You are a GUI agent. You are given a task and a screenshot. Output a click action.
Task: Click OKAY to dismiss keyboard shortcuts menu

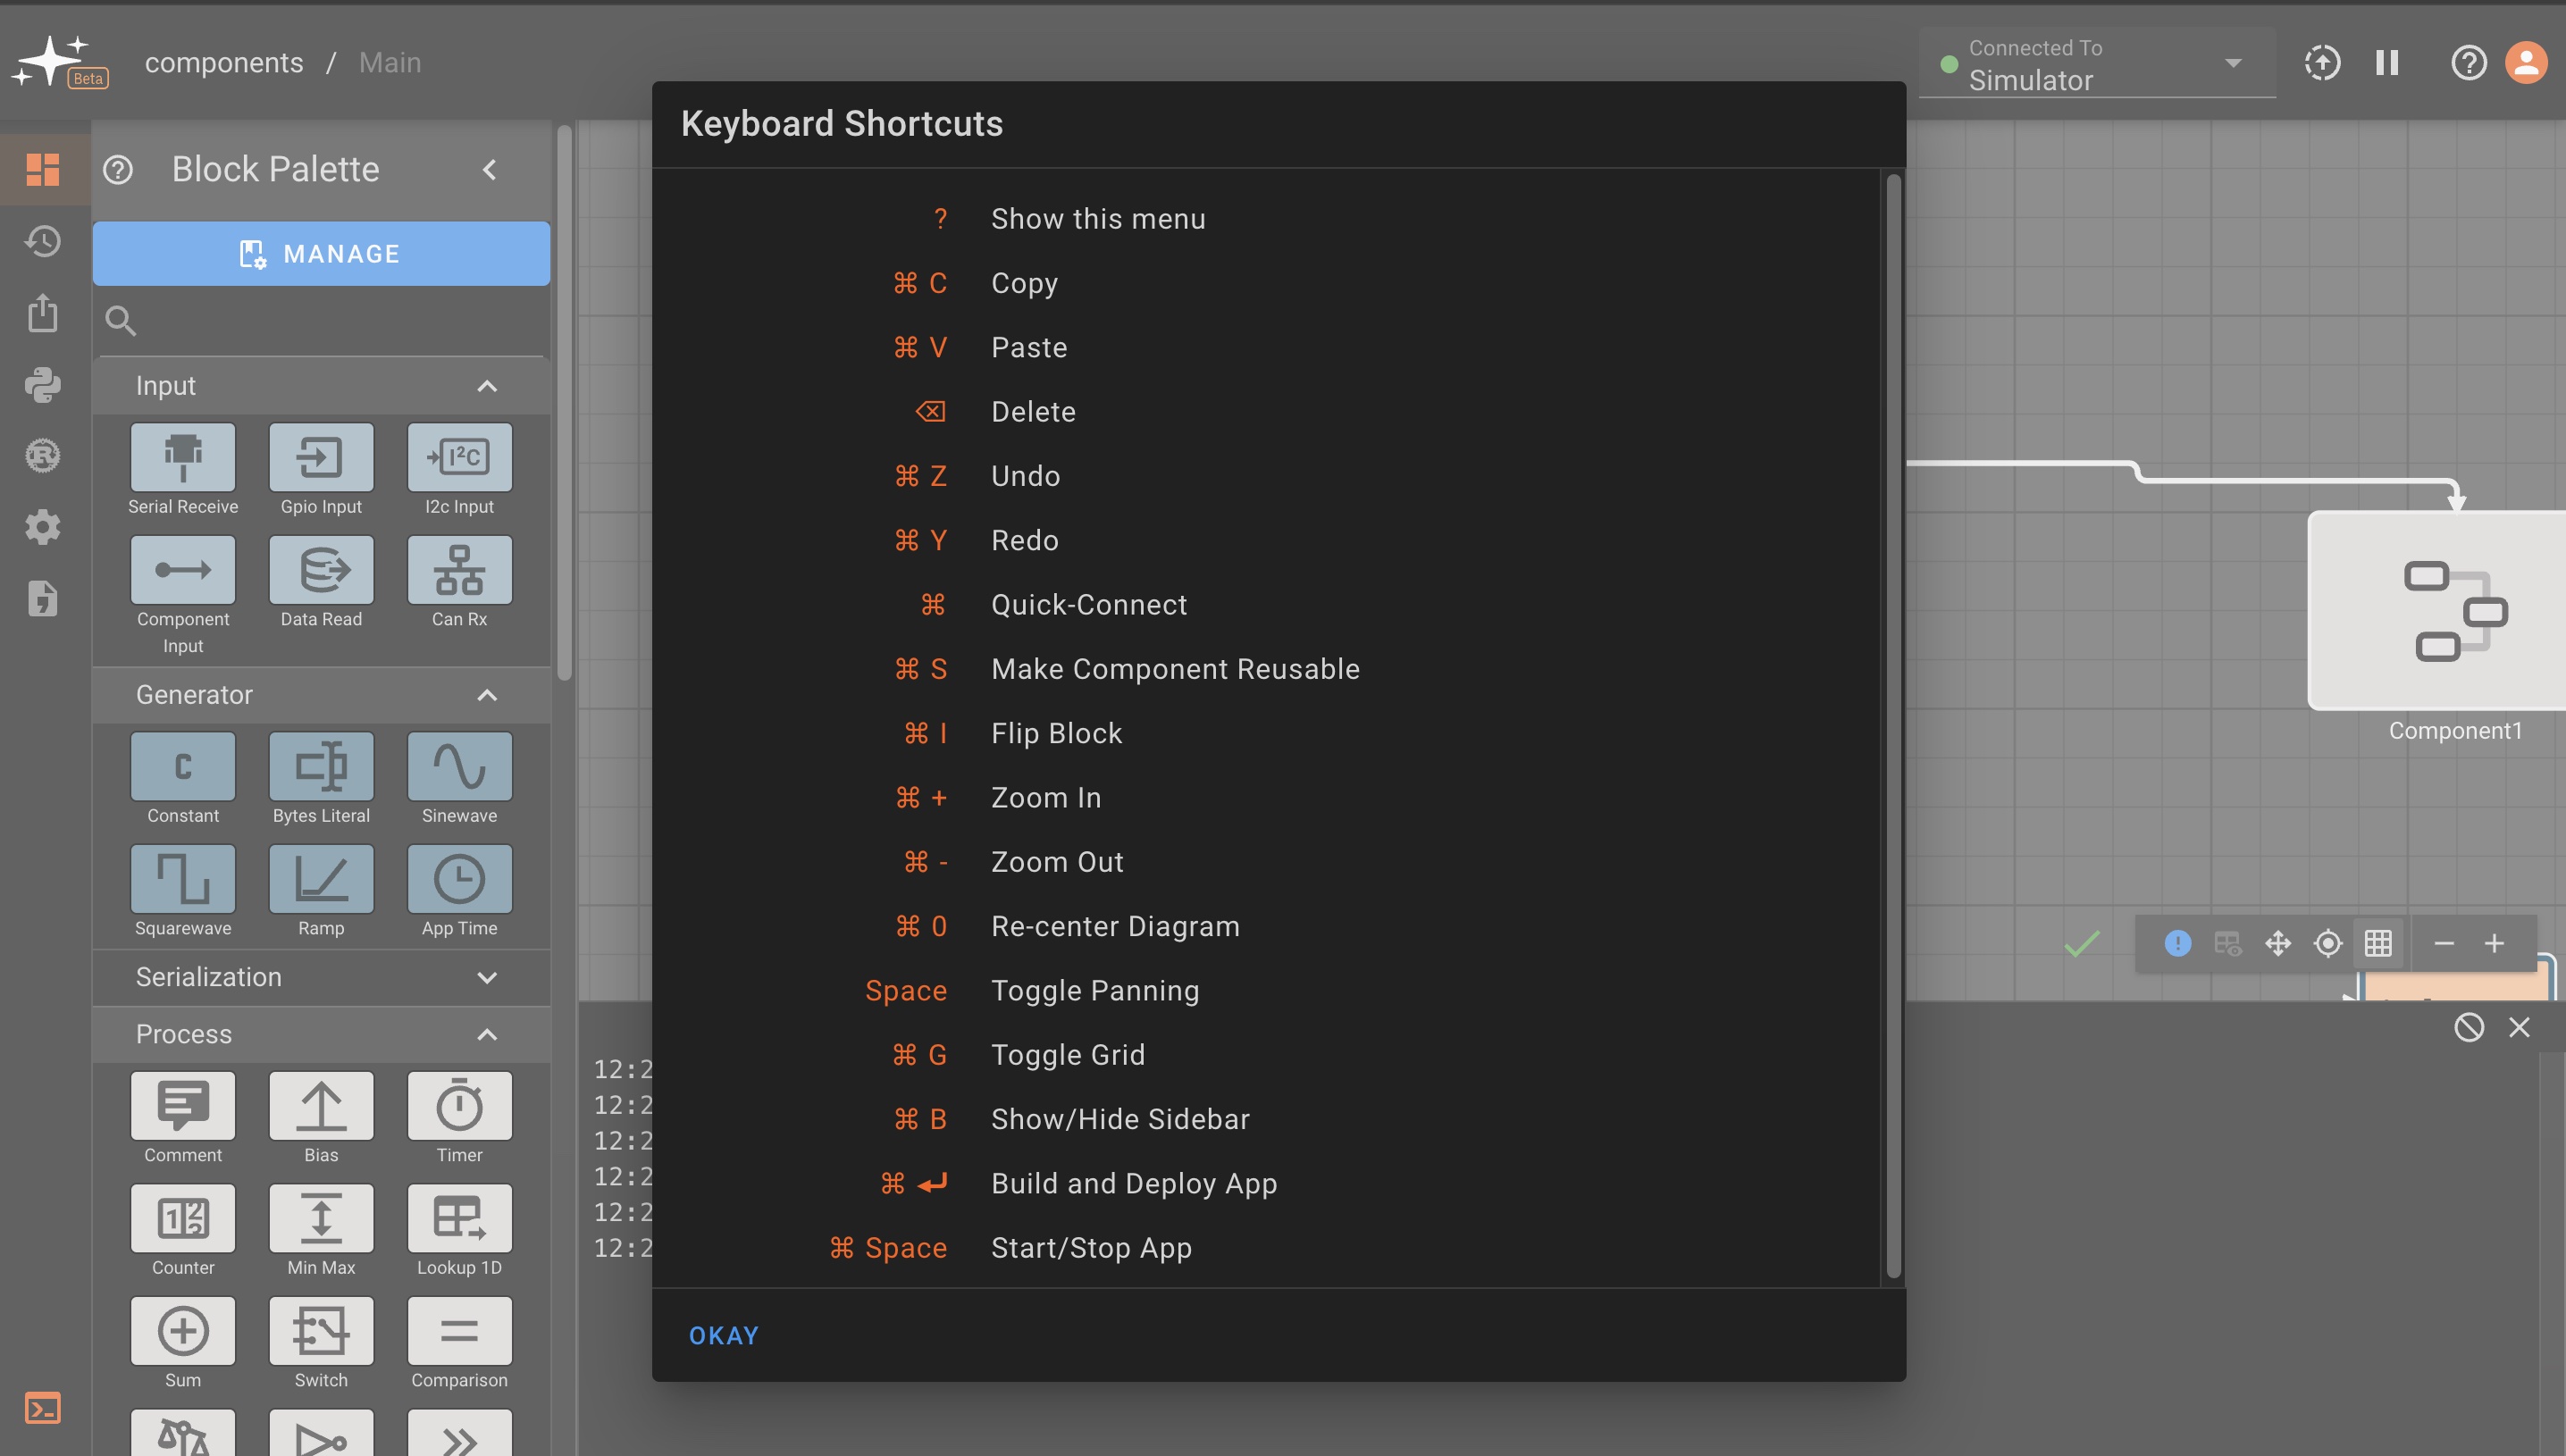725,1335
